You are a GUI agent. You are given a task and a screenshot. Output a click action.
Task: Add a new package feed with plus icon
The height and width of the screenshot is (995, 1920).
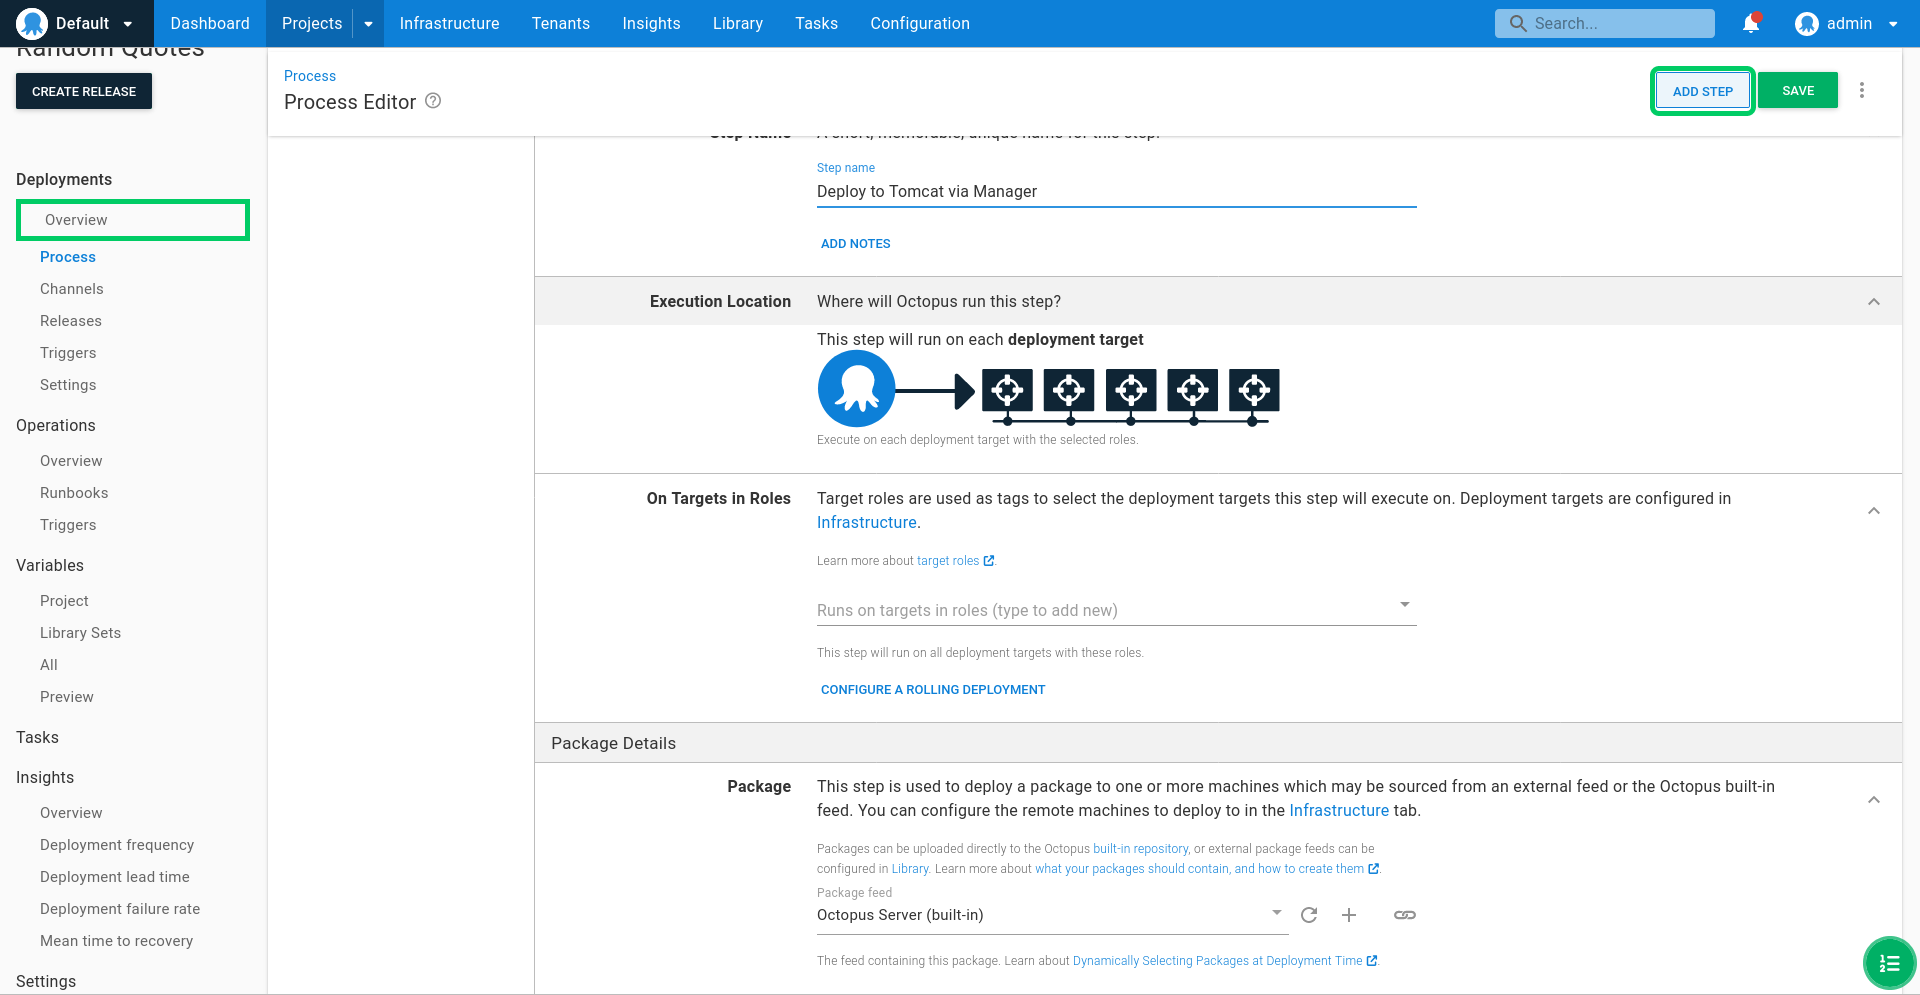click(1349, 915)
